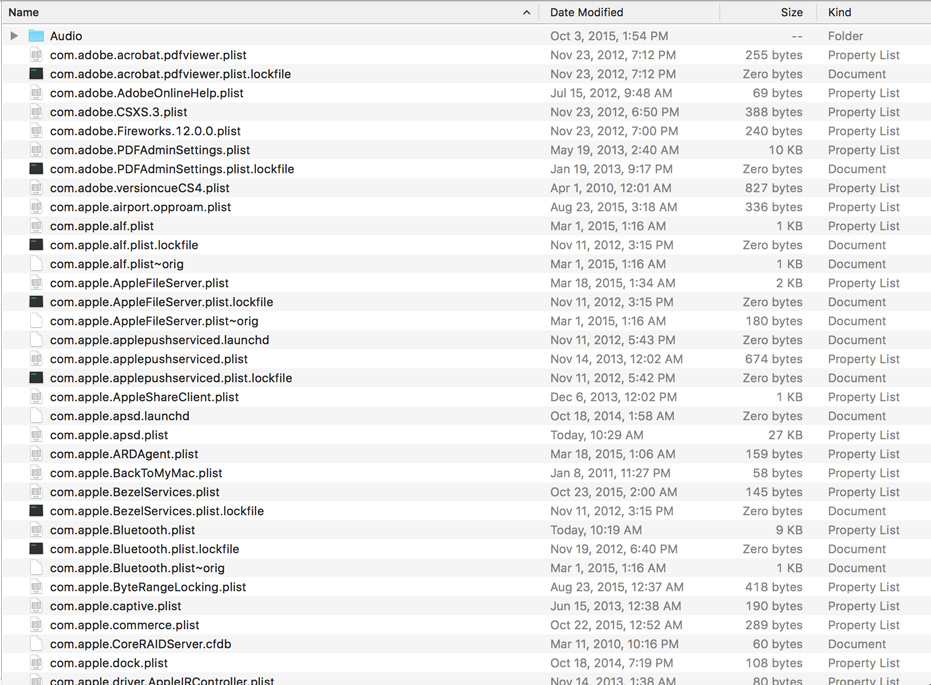The height and width of the screenshot is (685, 931).
Task: Select the file name com.apple.dock.plist
Action: 109,663
